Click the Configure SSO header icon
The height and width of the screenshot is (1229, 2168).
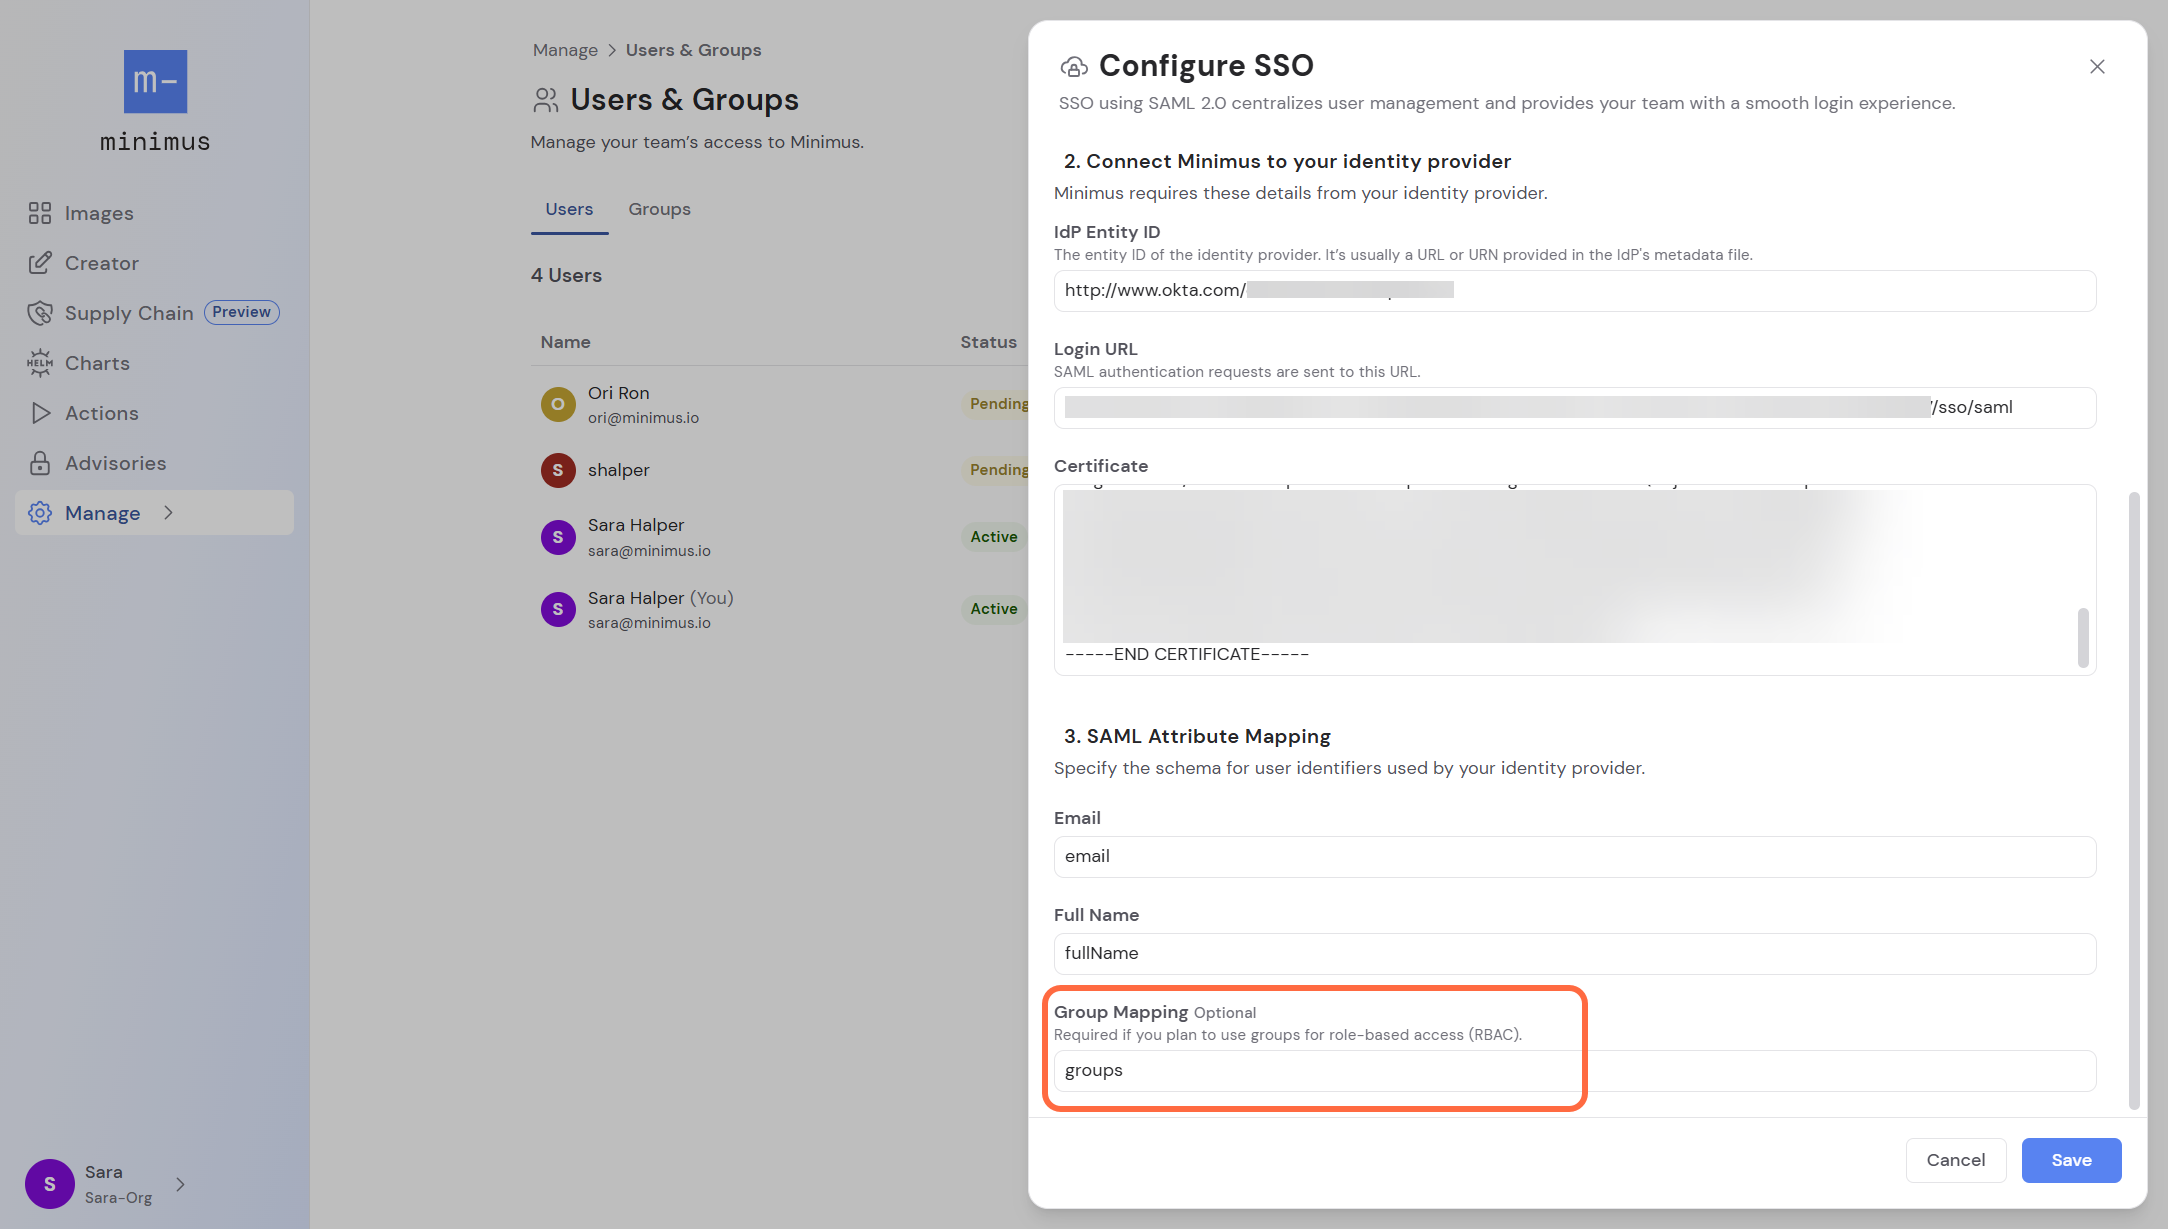click(1073, 66)
